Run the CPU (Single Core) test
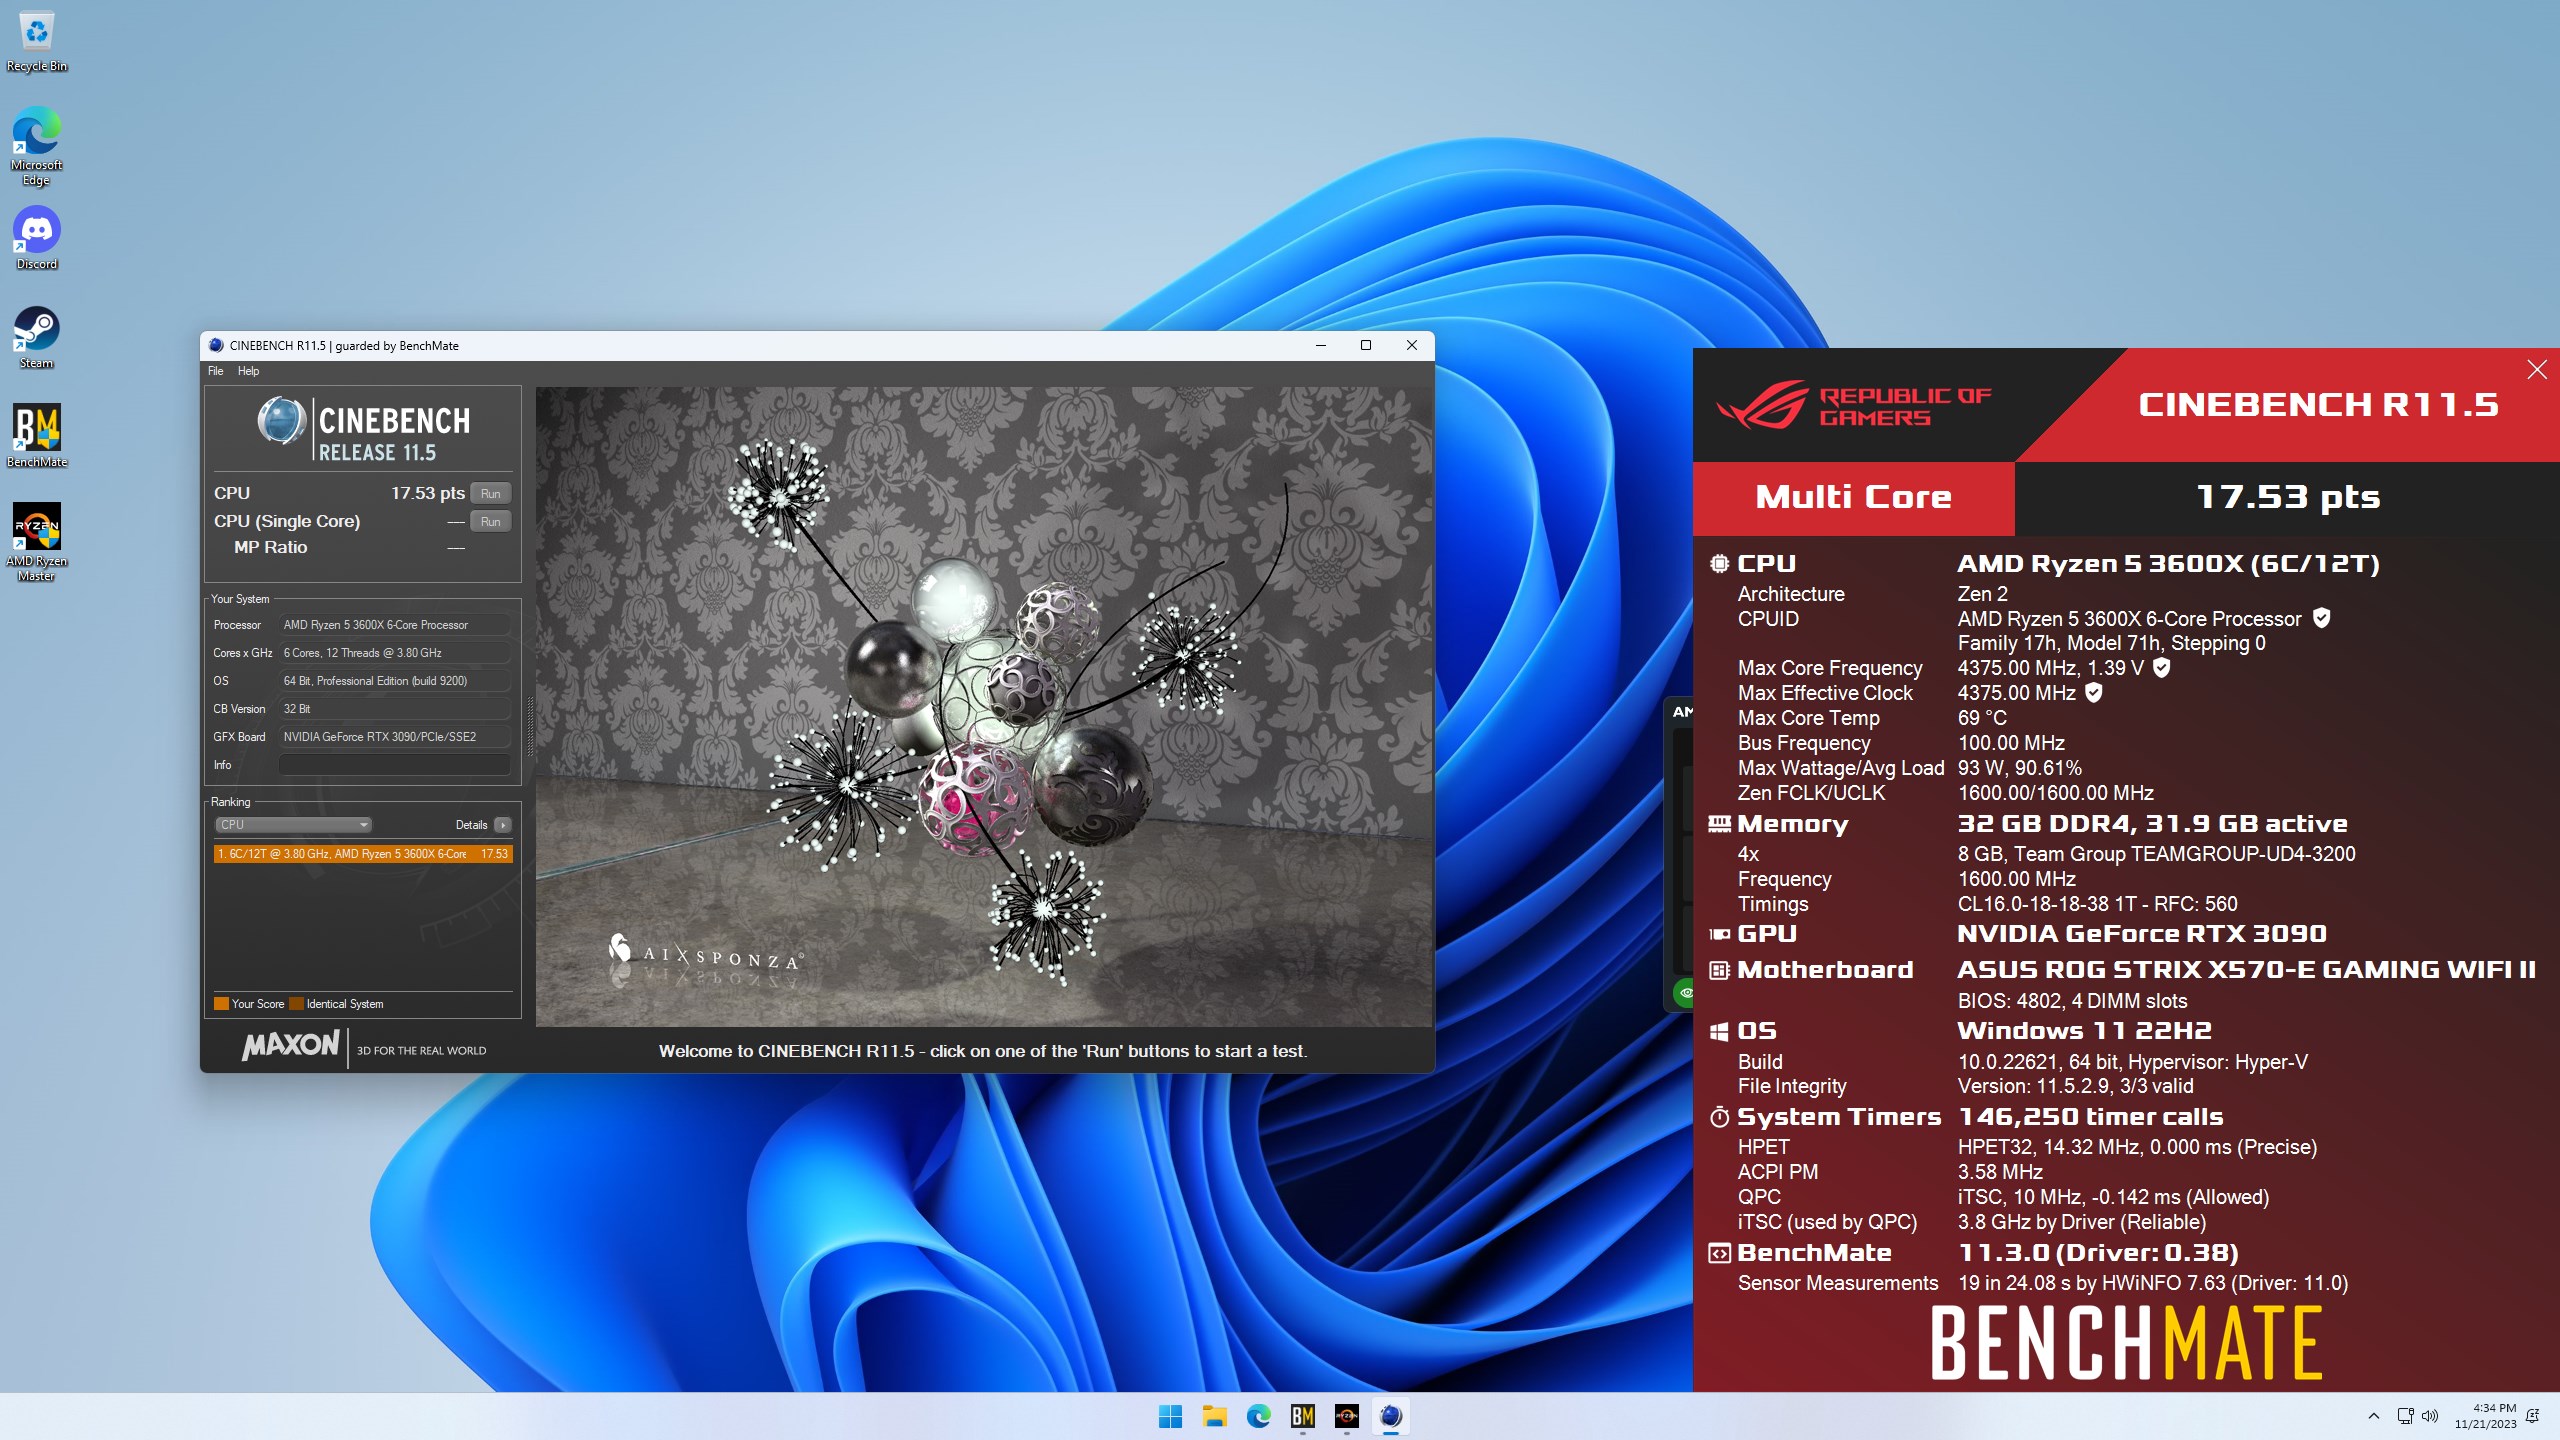Image resolution: width=2560 pixels, height=1440 pixels. click(x=490, y=521)
